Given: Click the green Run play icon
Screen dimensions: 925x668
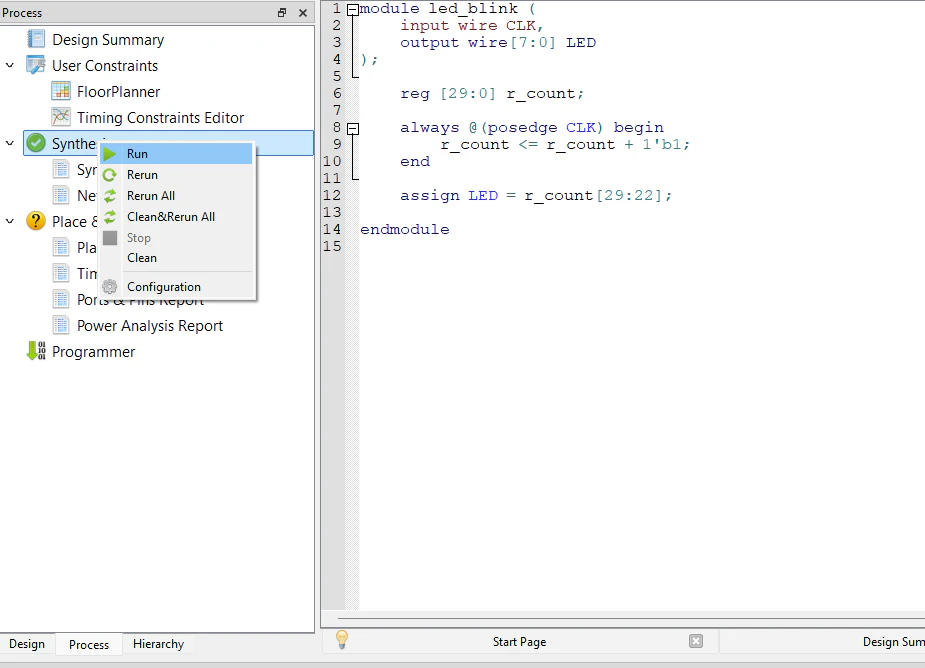Looking at the screenshot, I should pyautogui.click(x=110, y=154).
